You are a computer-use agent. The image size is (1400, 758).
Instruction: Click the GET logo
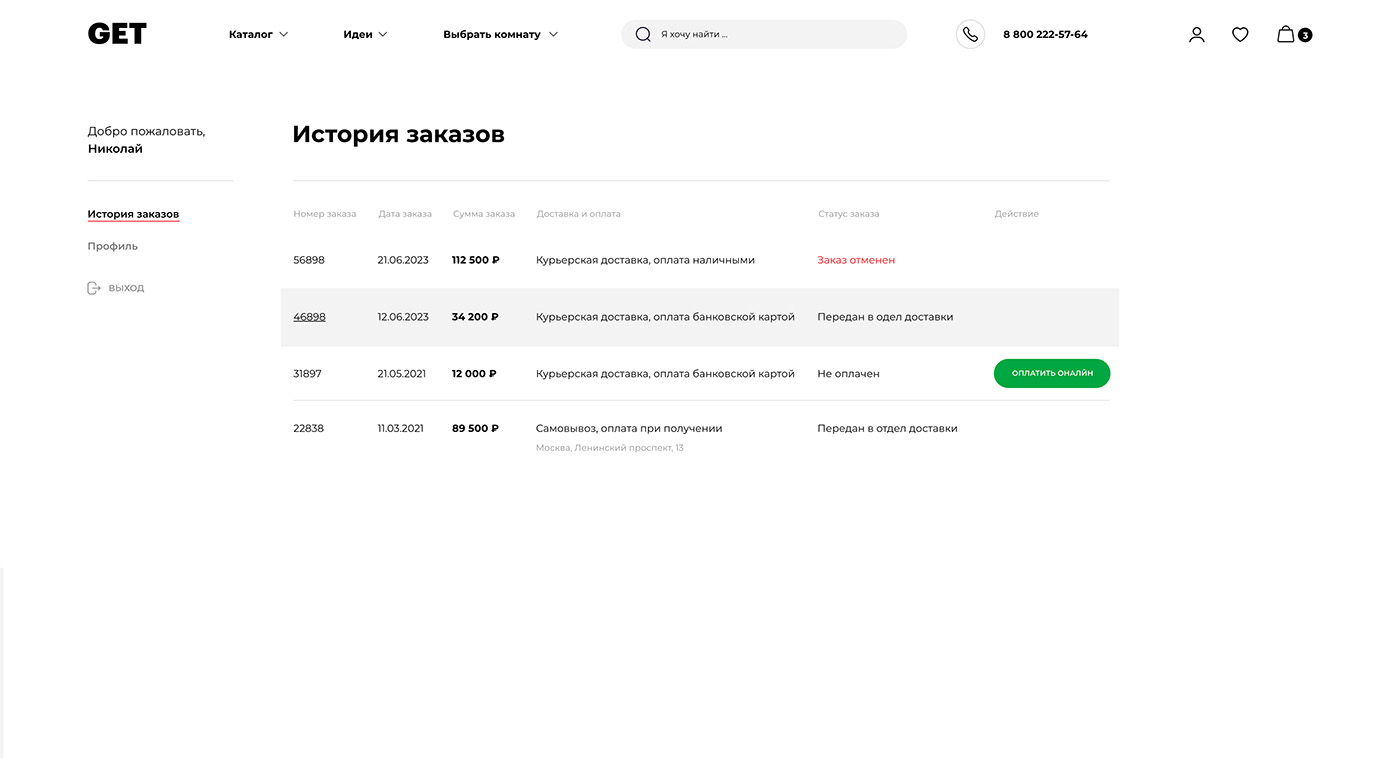click(117, 34)
